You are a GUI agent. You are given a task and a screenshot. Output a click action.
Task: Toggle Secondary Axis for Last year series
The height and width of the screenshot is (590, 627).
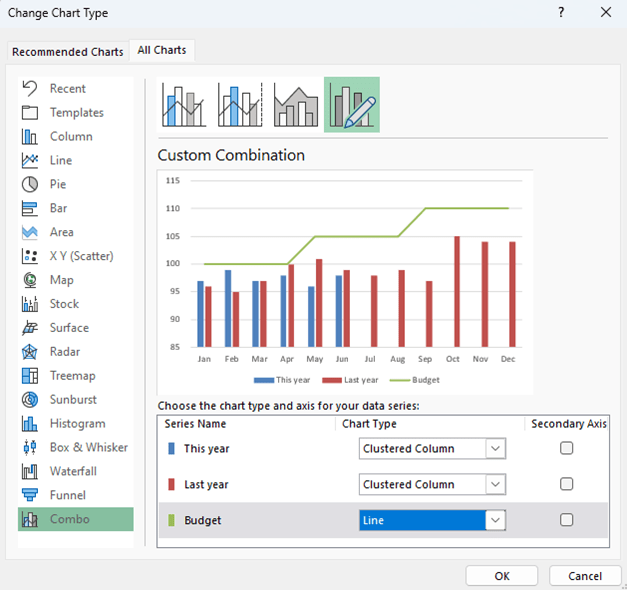tap(567, 484)
